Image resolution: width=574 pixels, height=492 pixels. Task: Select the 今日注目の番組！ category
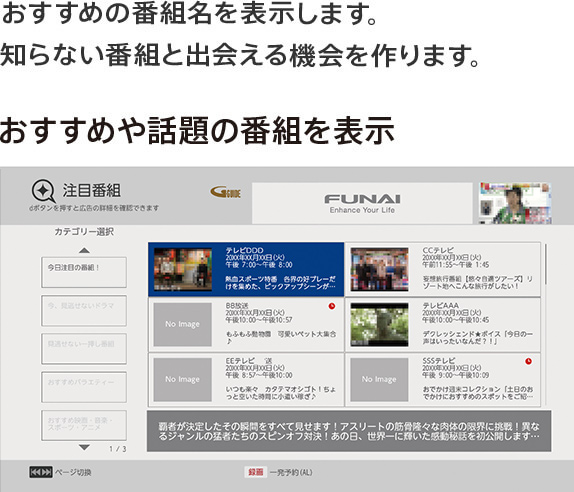[84, 272]
